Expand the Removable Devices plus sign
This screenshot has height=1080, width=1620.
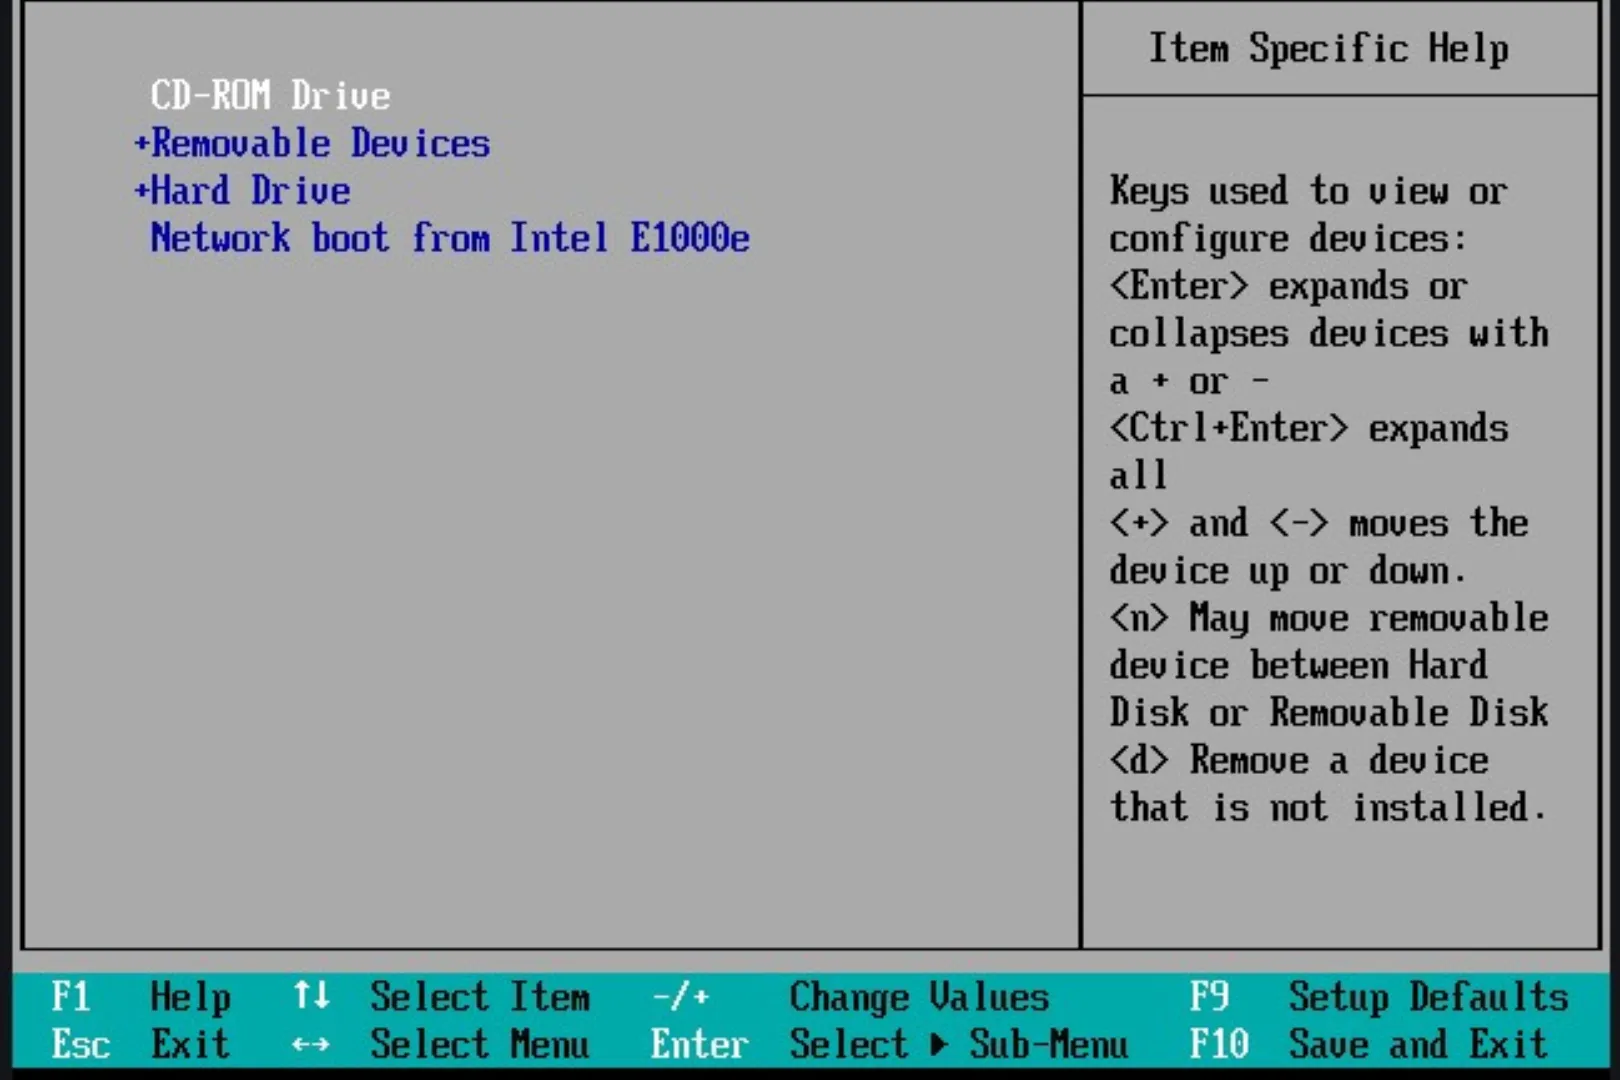[x=141, y=144]
